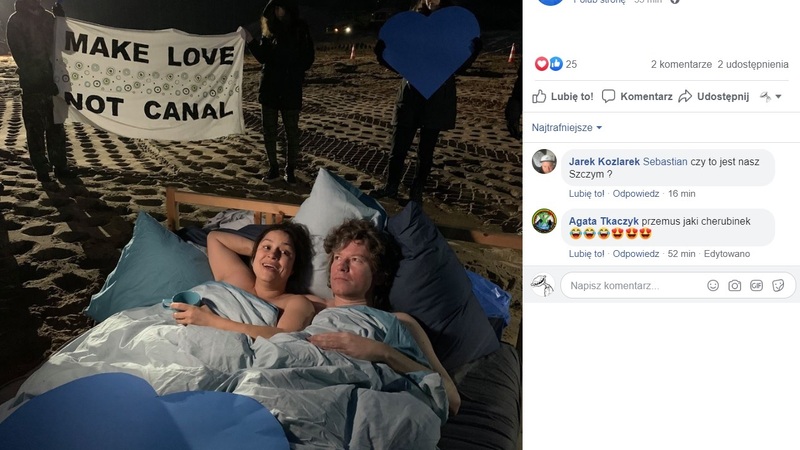Insert an emoji with the smiley icon

(x=713, y=286)
